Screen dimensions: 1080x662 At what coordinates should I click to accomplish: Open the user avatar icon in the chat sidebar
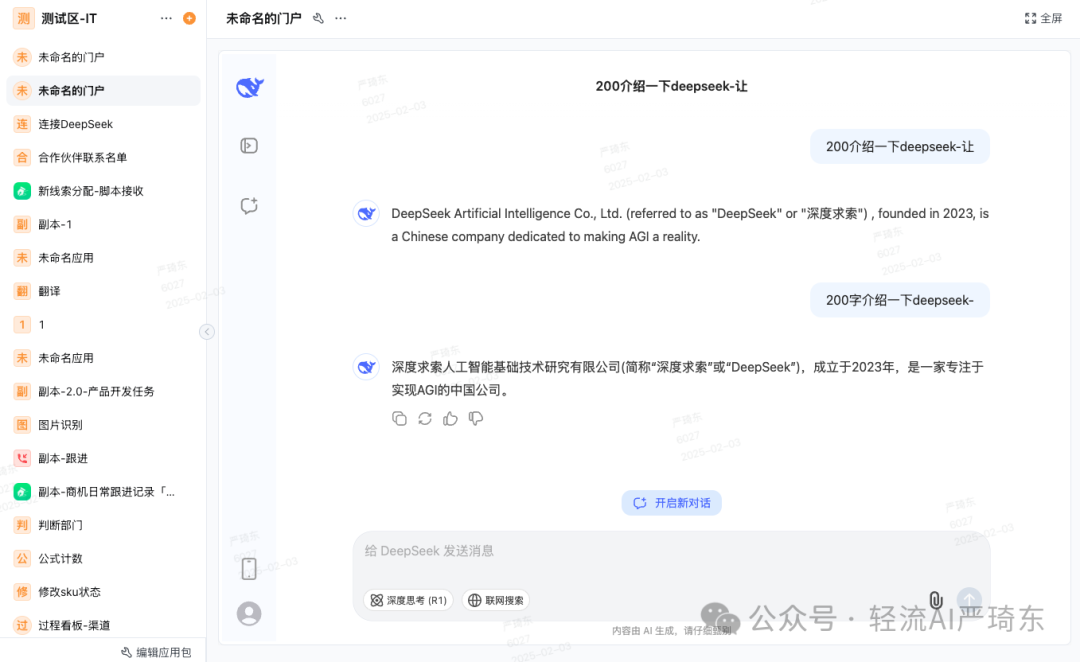click(249, 613)
